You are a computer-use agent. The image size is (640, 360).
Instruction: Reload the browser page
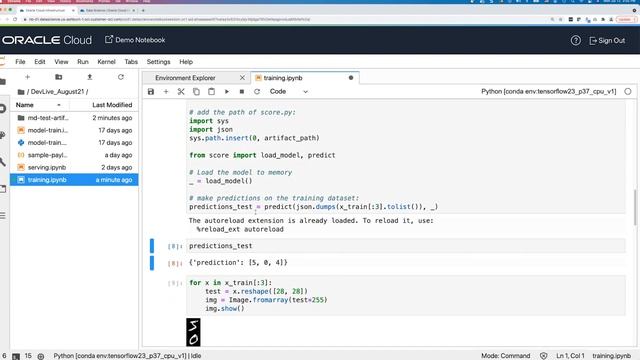(15, 19)
